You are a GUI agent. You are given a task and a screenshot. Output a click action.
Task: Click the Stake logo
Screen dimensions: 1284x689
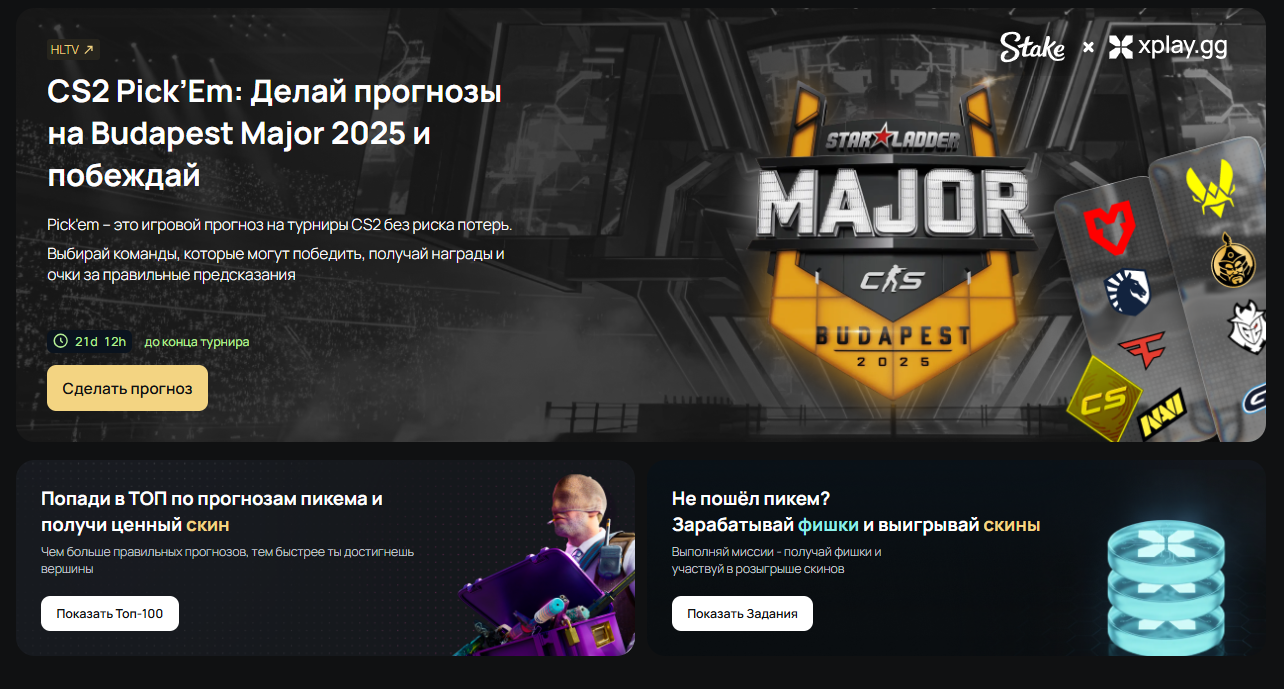(x=1033, y=46)
